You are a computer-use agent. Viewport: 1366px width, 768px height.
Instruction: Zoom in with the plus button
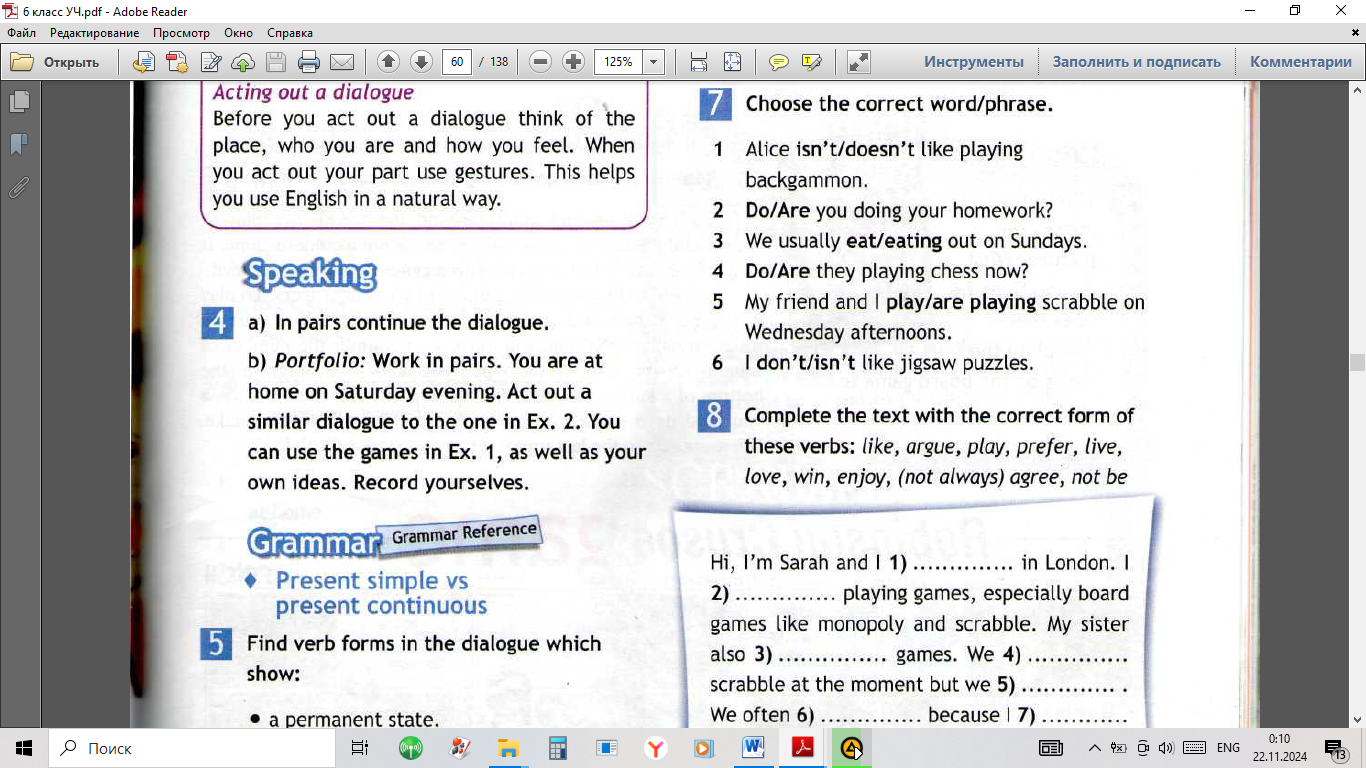[573, 62]
